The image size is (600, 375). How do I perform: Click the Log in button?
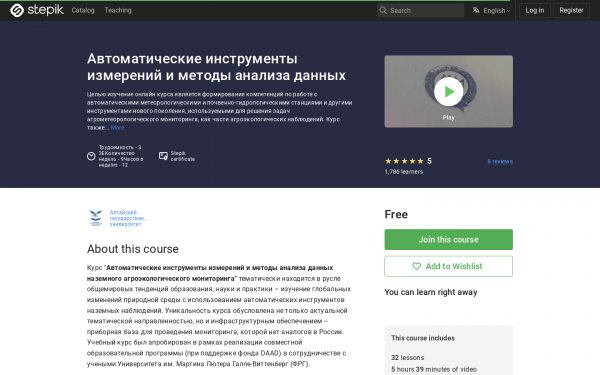click(535, 10)
